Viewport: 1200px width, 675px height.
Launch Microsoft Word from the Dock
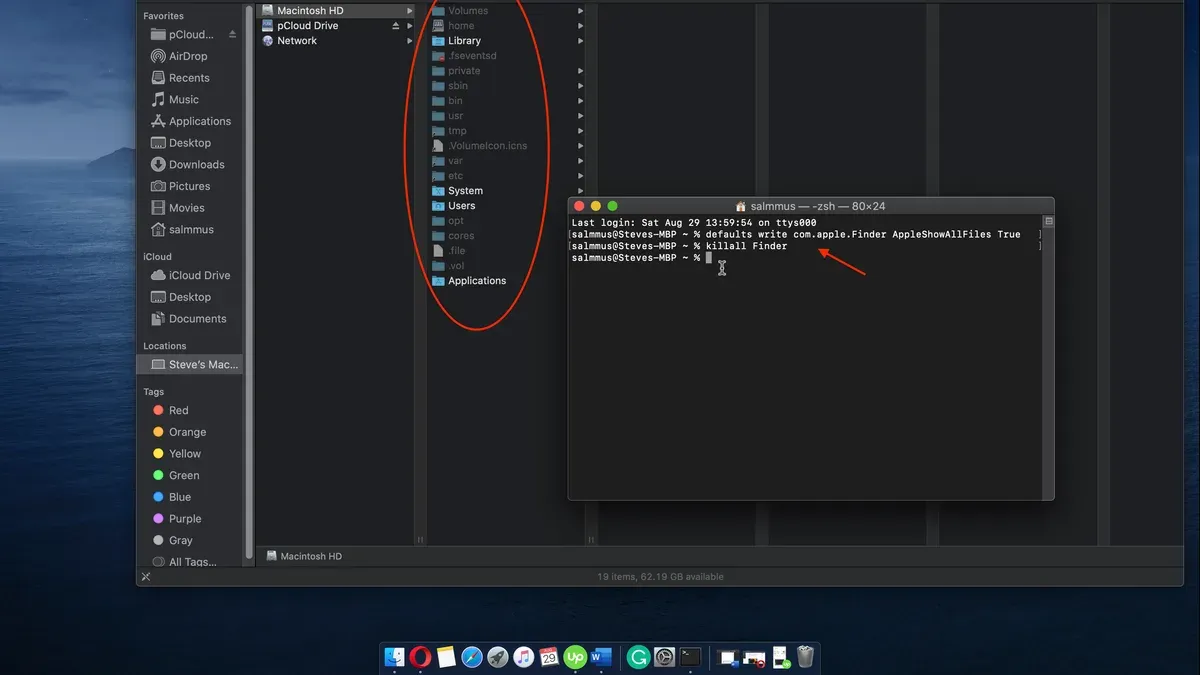click(601, 657)
